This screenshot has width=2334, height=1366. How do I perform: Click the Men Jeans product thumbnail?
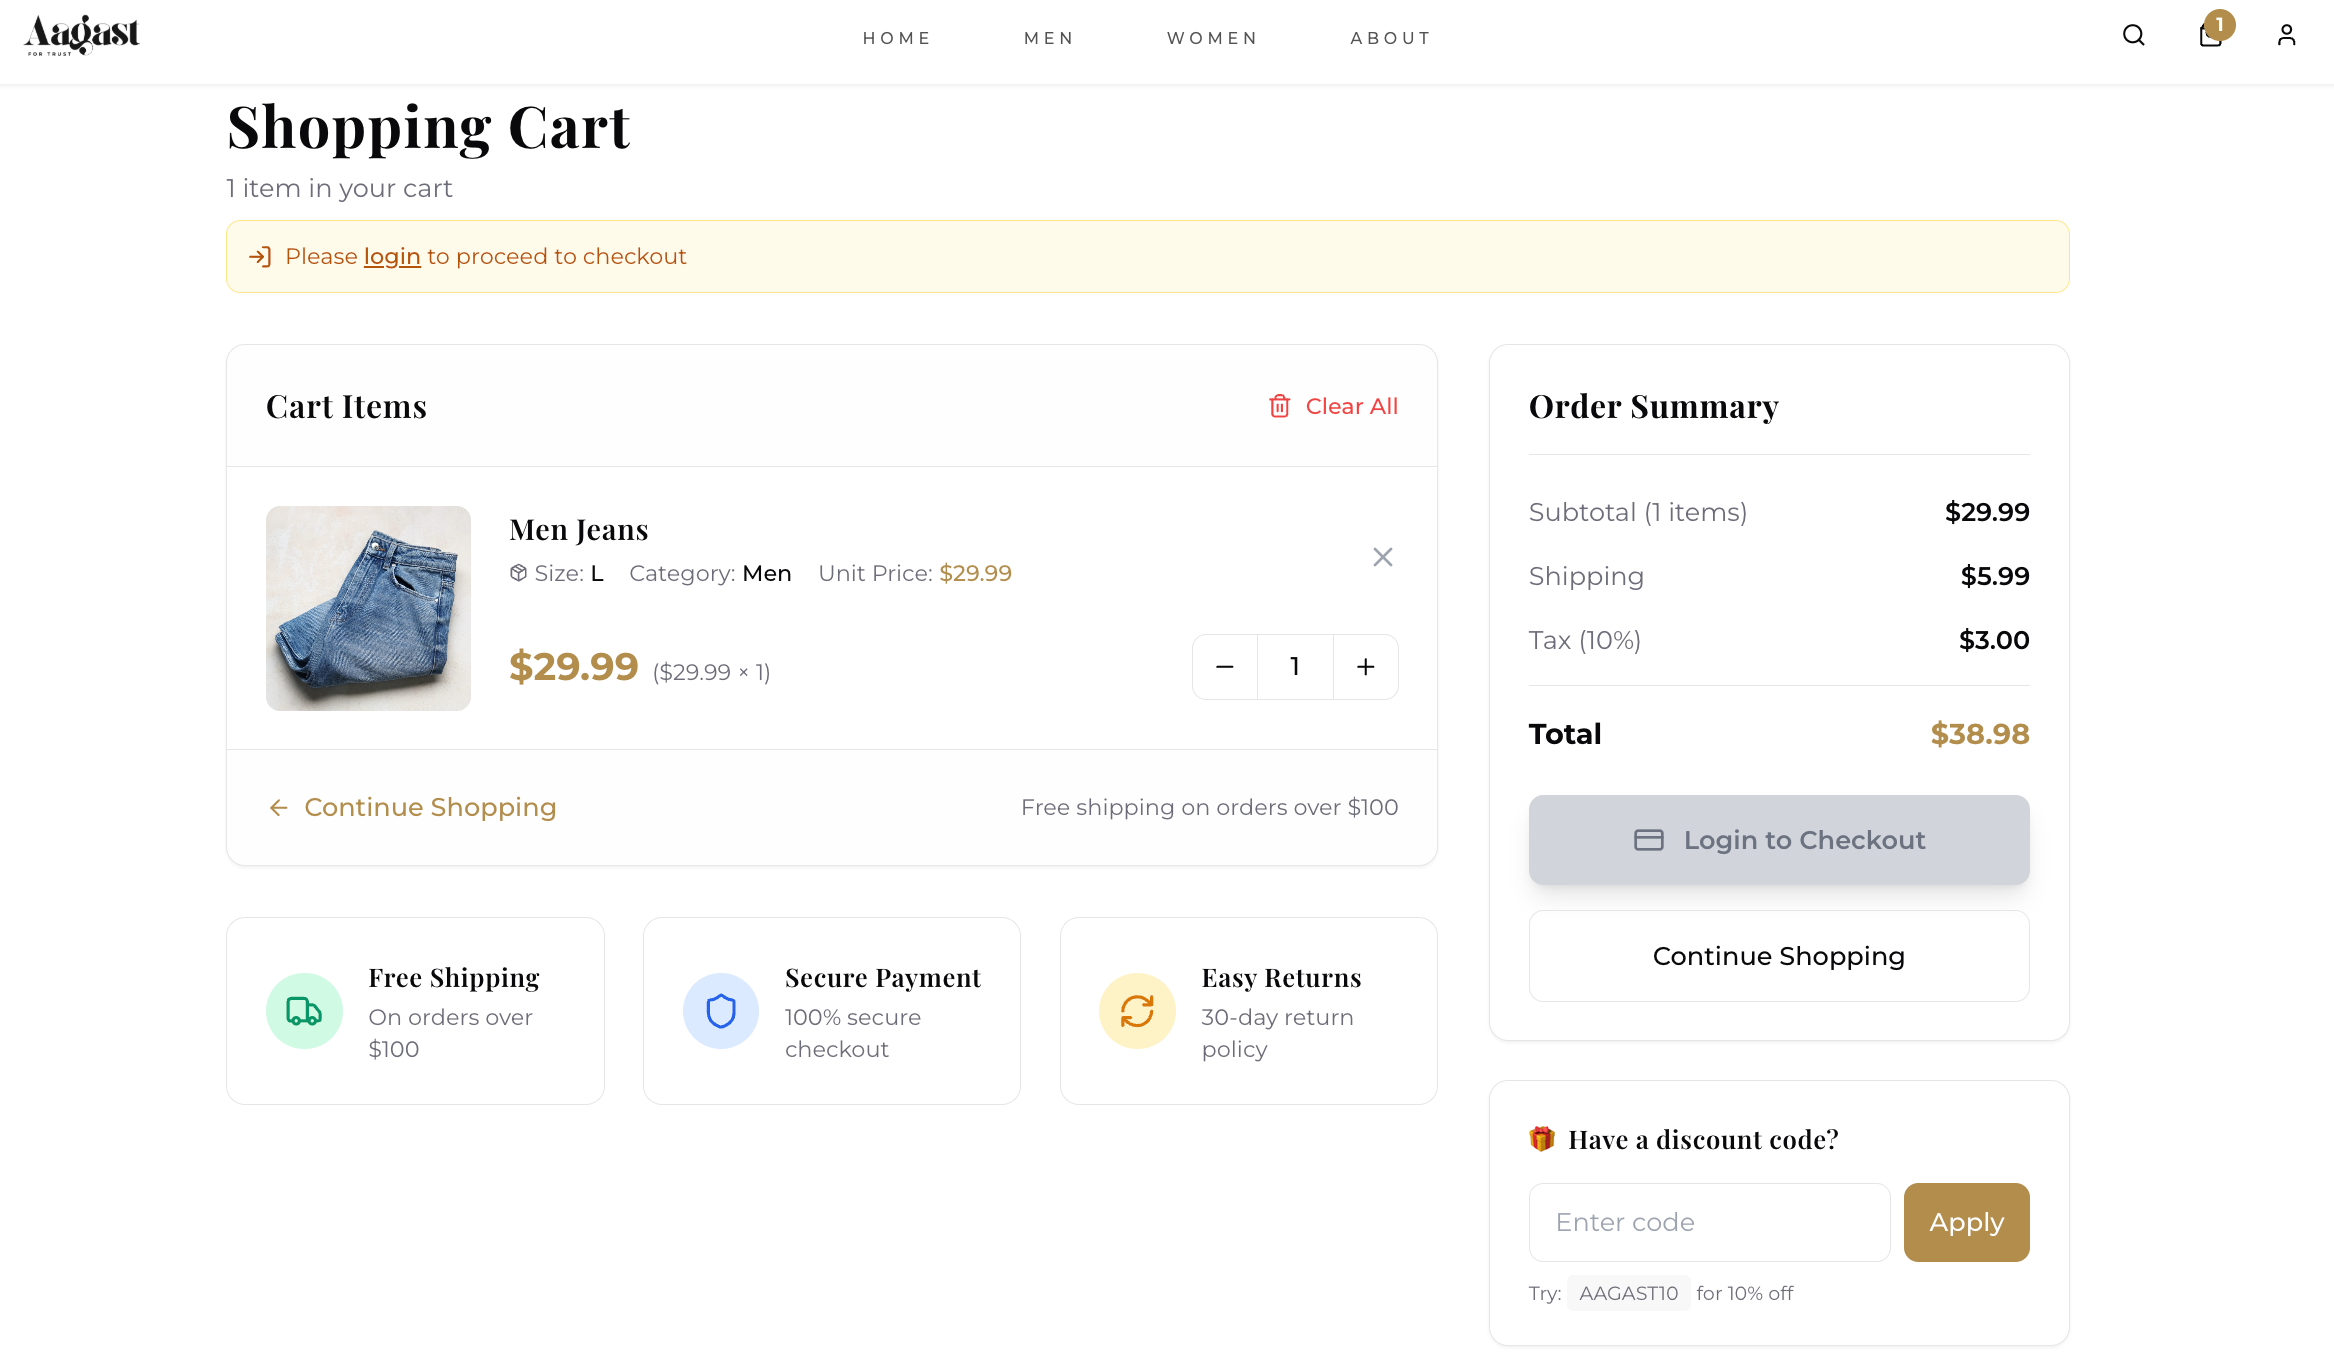pos(368,608)
